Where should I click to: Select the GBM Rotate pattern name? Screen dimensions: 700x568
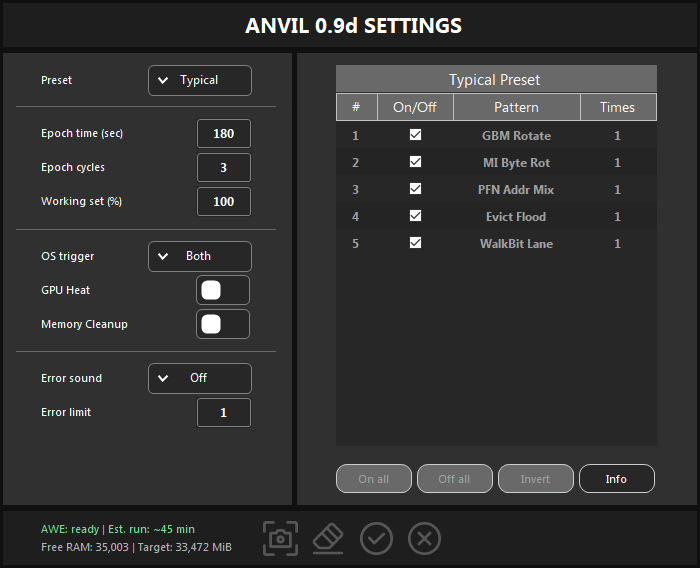pos(517,136)
